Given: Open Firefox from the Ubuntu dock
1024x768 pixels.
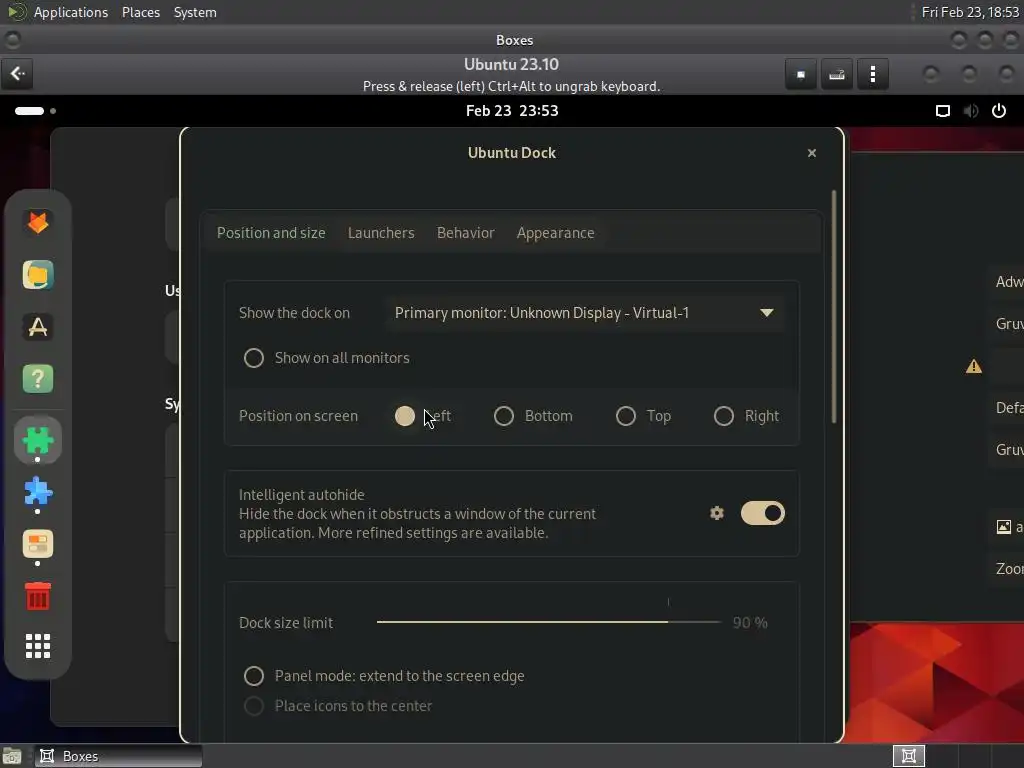Looking at the screenshot, I should (x=38, y=223).
